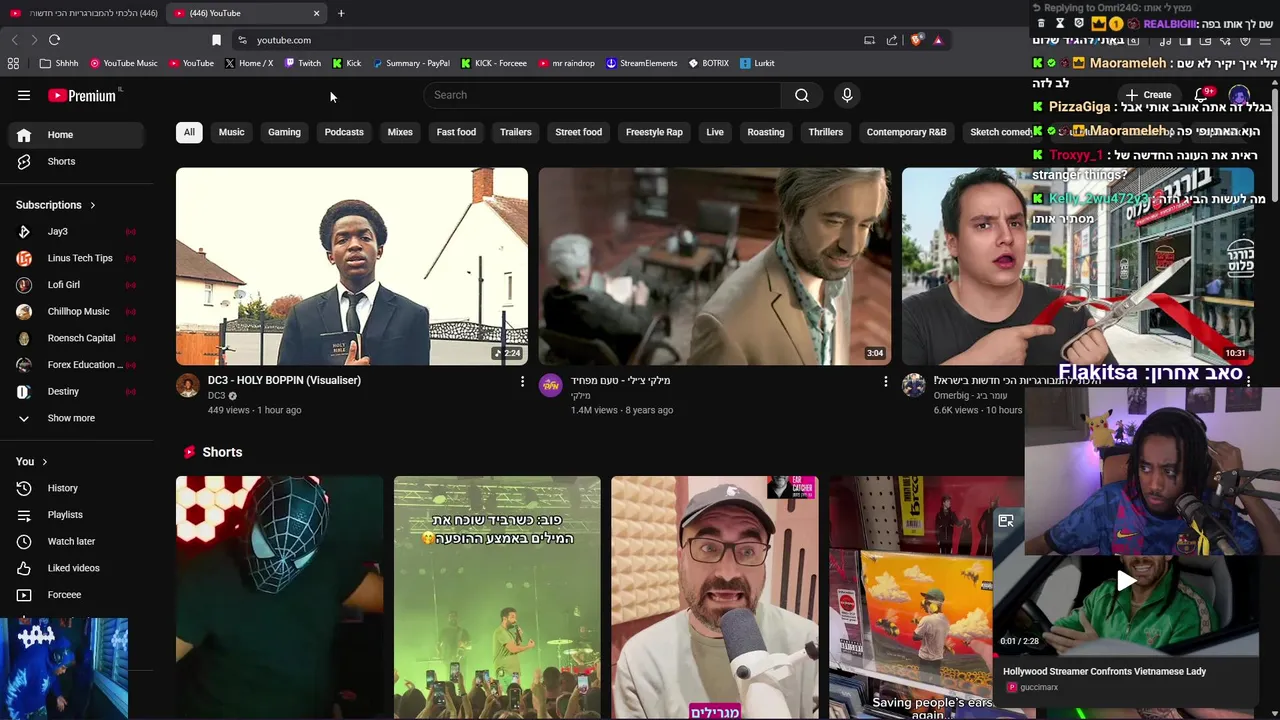Click the Milky channel avatar

click(551, 385)
